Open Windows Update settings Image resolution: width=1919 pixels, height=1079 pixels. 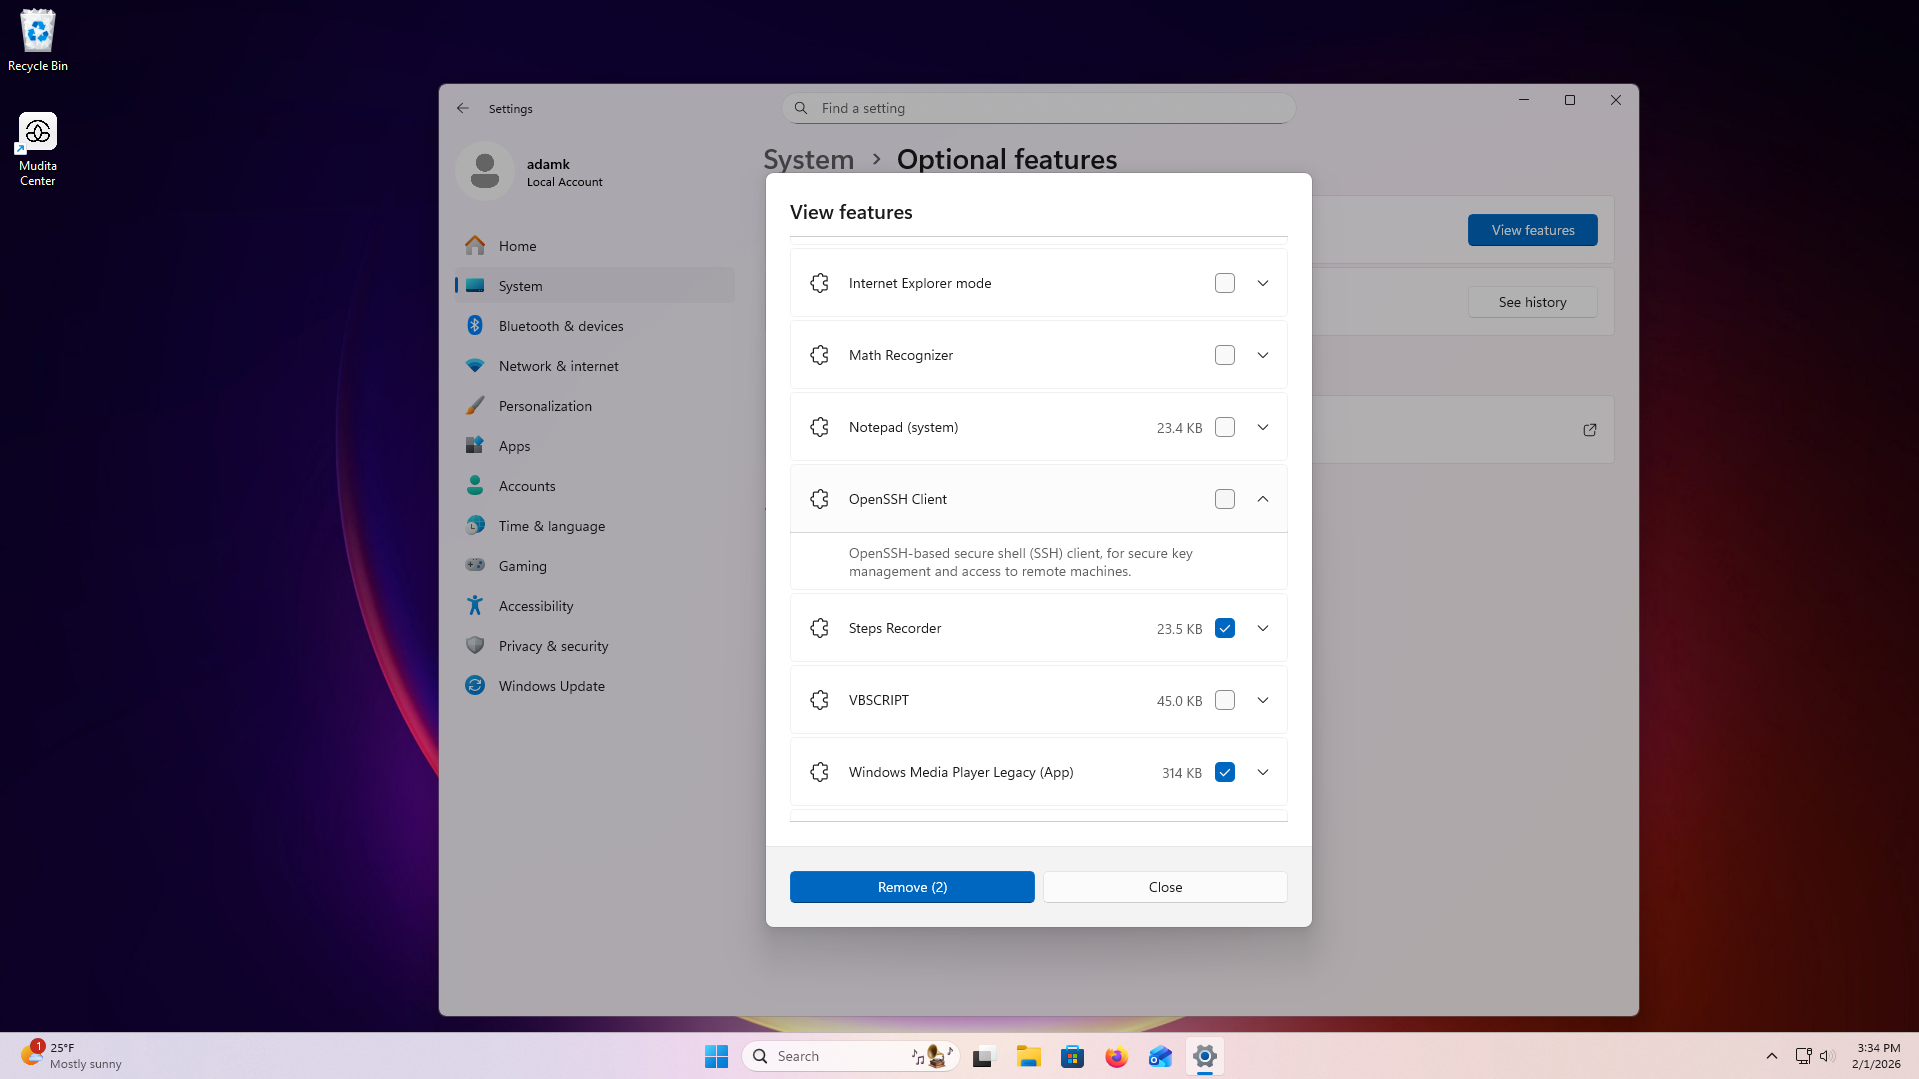595,686
